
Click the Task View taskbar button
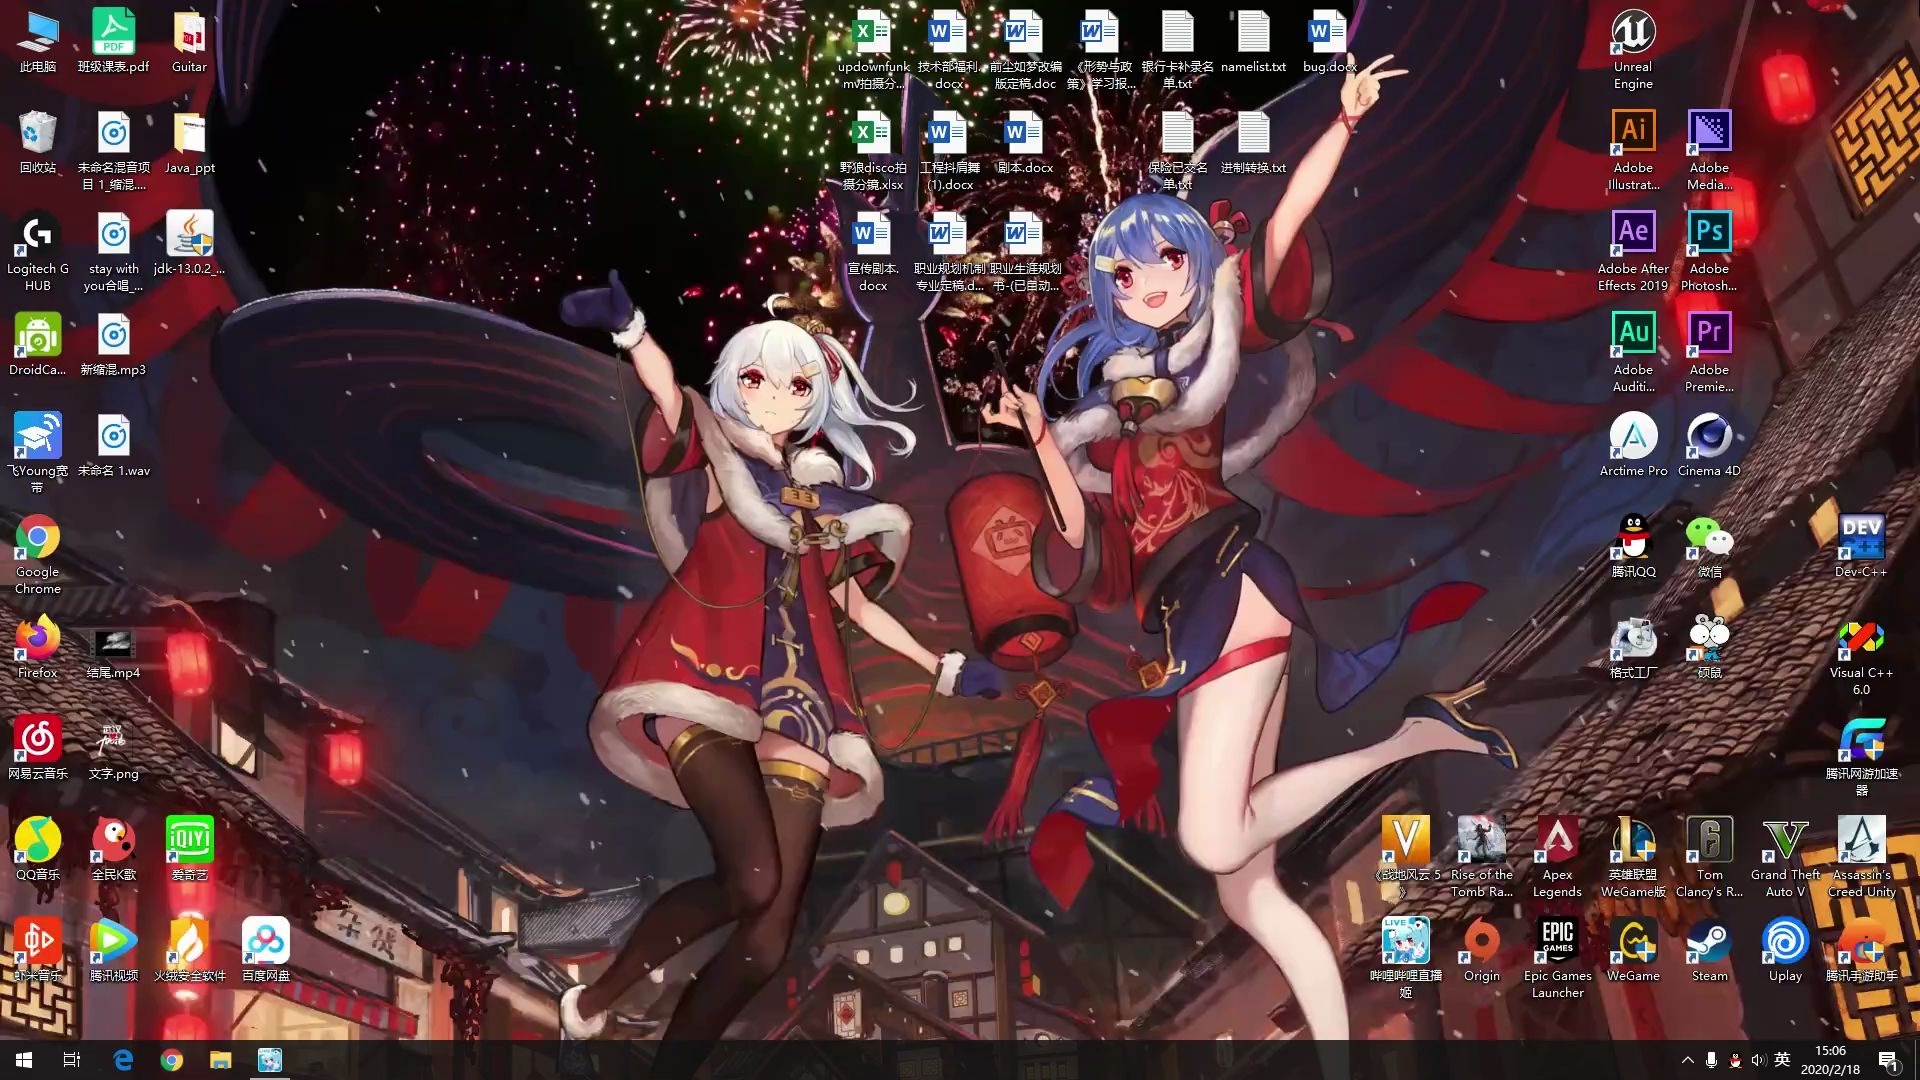72,1060
